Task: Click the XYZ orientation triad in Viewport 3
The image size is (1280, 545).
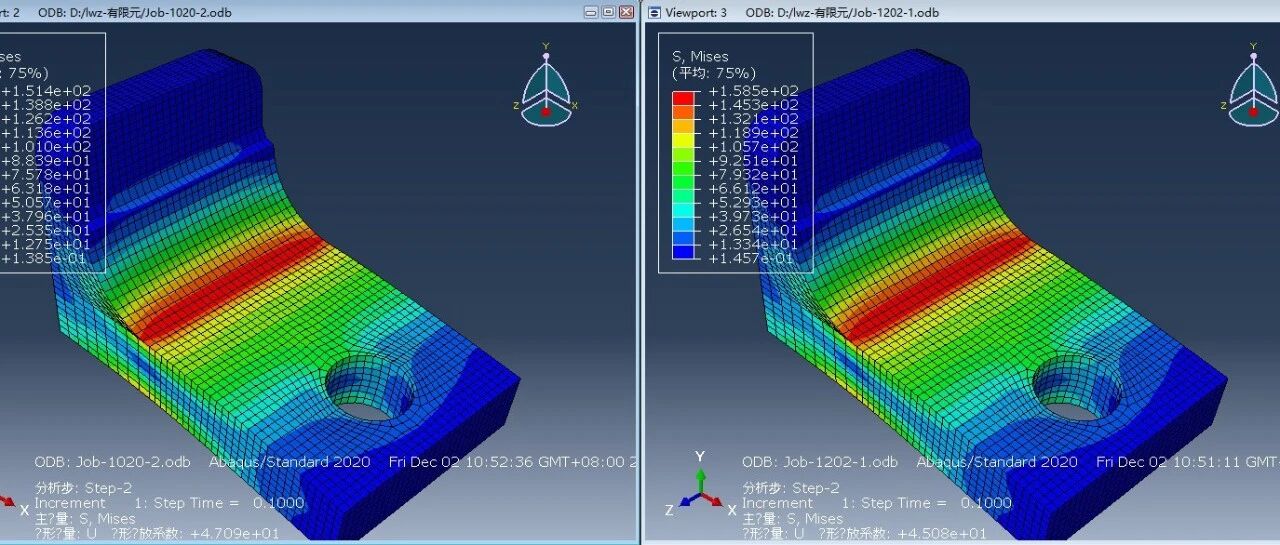Action: tap(702, 487)
